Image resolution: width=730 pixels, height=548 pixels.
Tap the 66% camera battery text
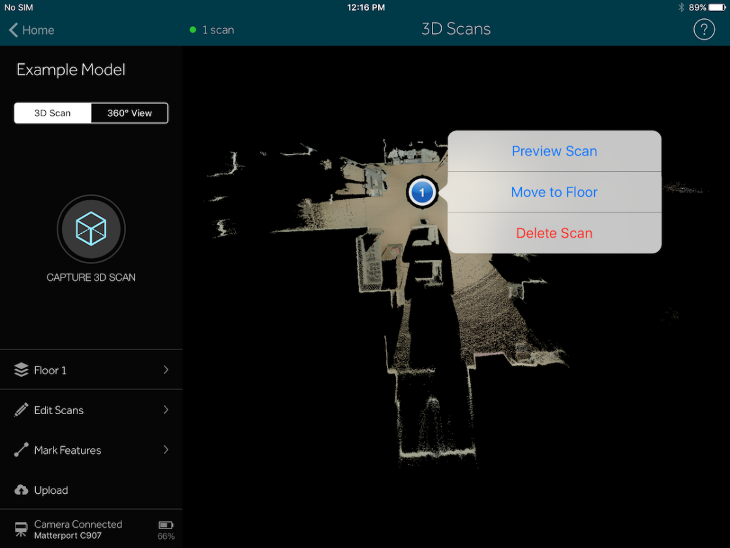[x=166, y=536]
